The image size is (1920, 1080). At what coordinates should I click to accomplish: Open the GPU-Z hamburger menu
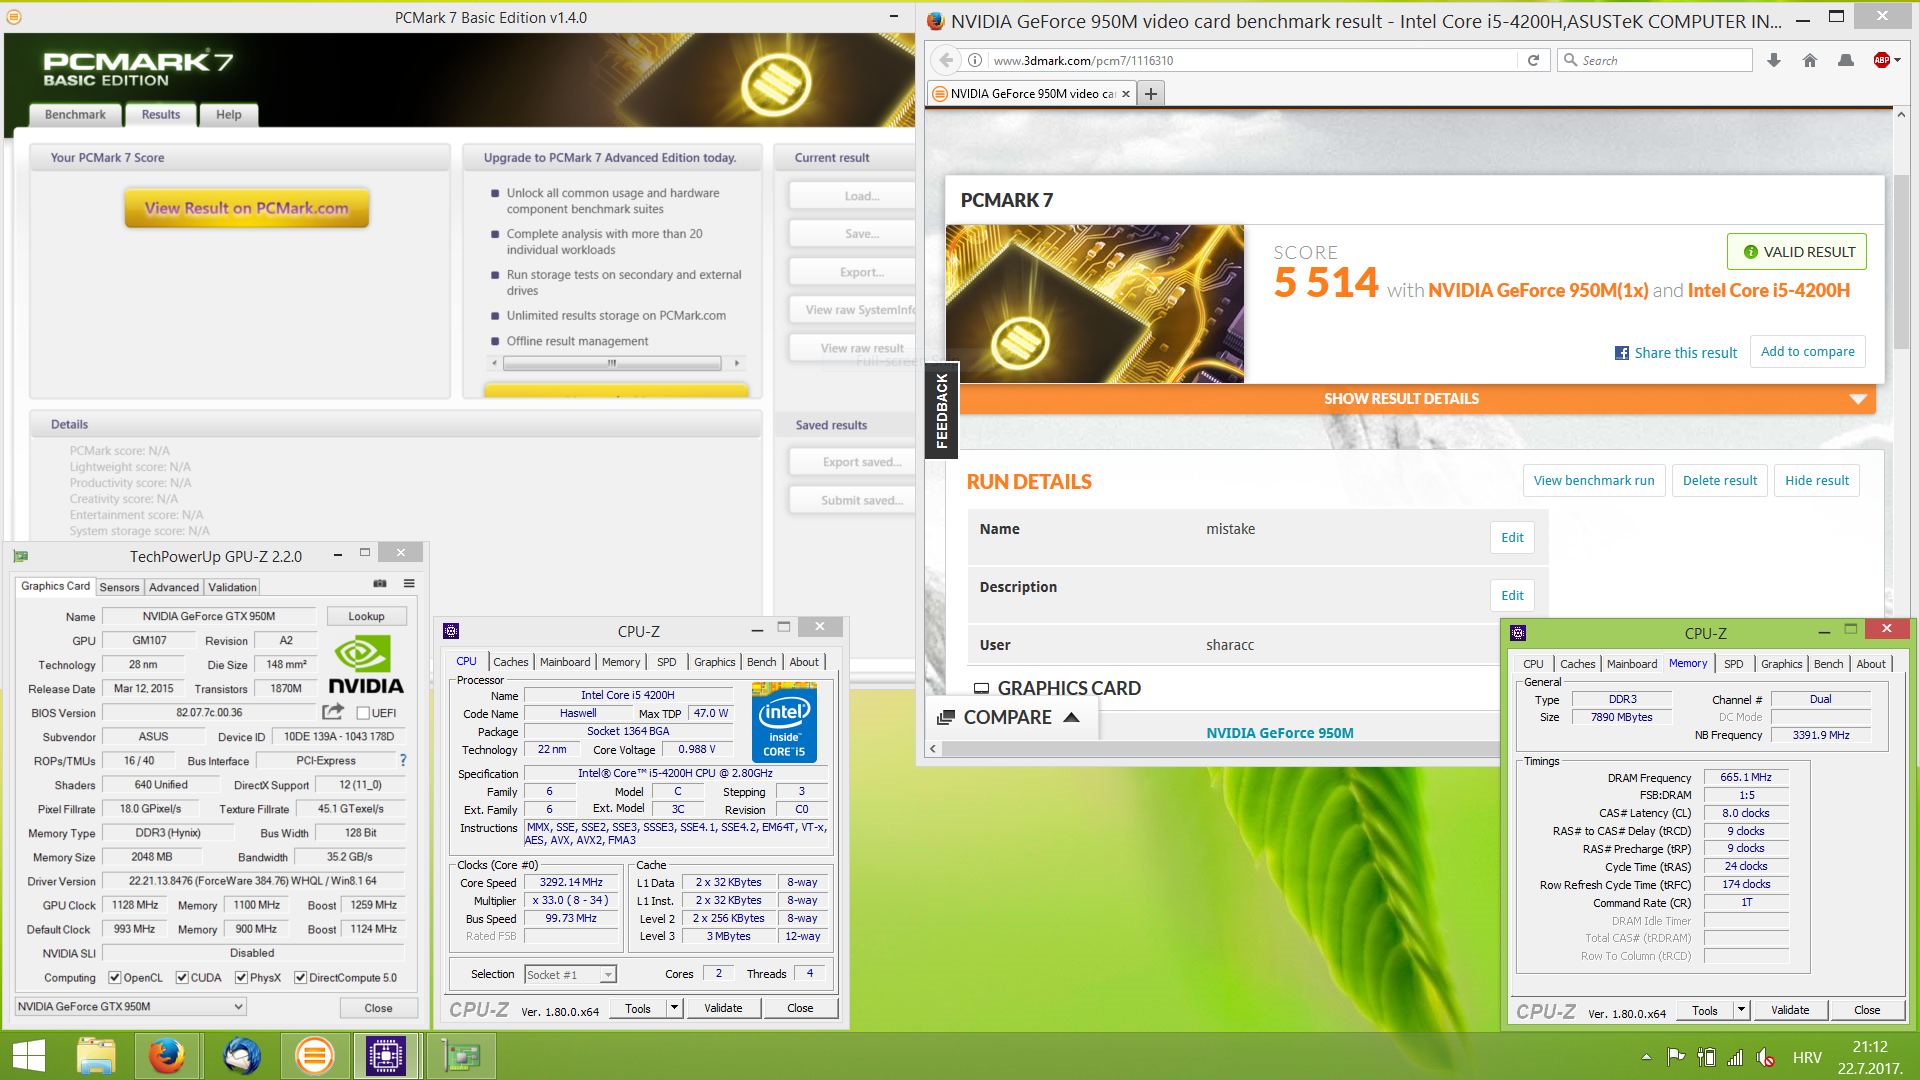point(409,583)
